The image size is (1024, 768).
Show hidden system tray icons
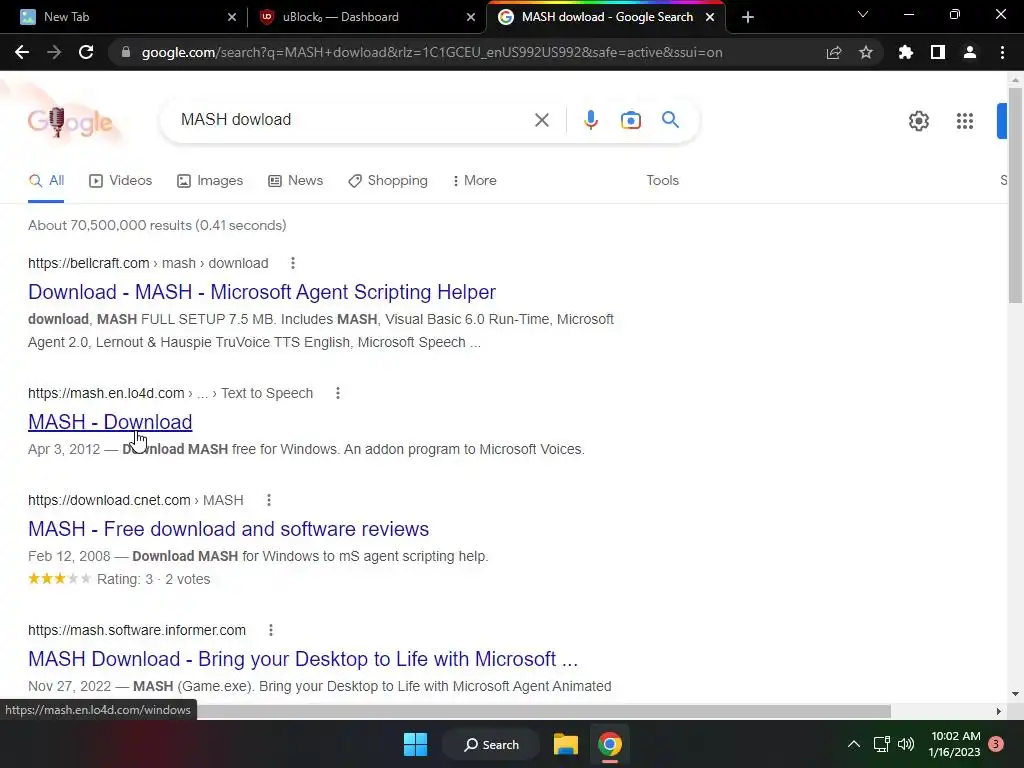(x=854, y=744)
